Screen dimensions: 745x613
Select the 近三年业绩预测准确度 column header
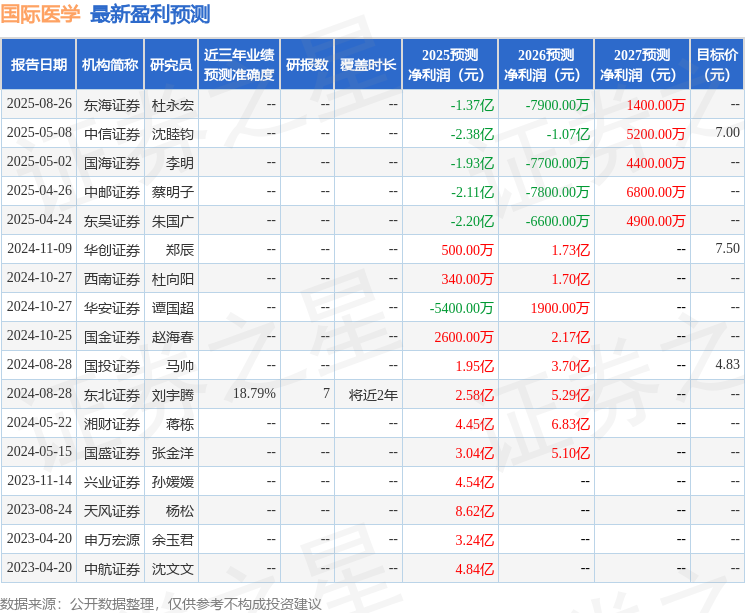pos(239,65)
